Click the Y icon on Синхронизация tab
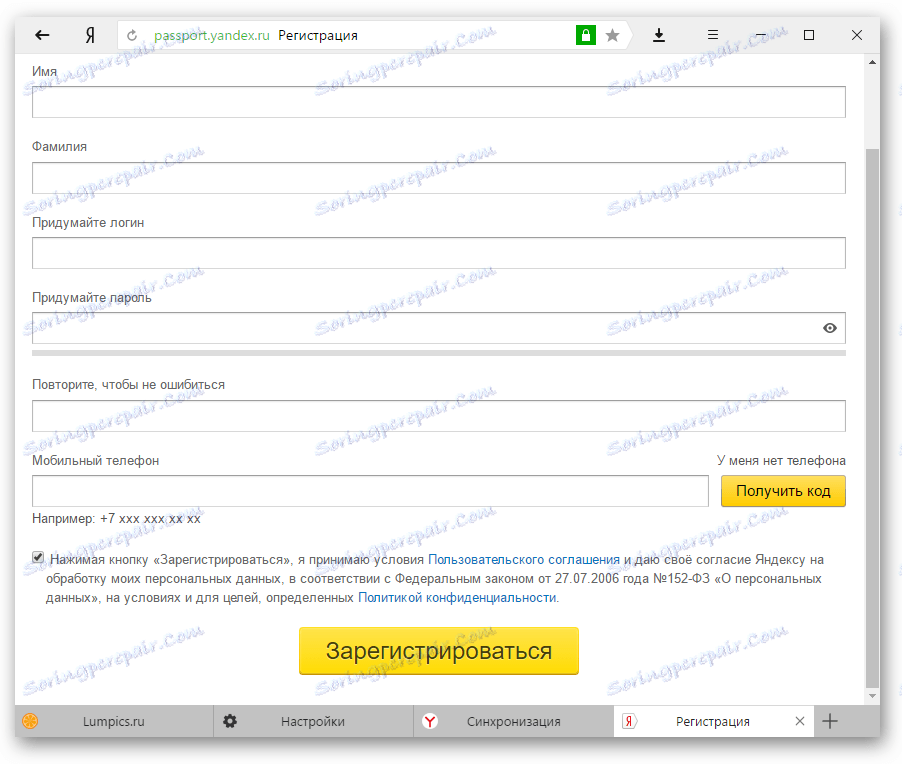902x764 pixels. (x=430, y=720)
